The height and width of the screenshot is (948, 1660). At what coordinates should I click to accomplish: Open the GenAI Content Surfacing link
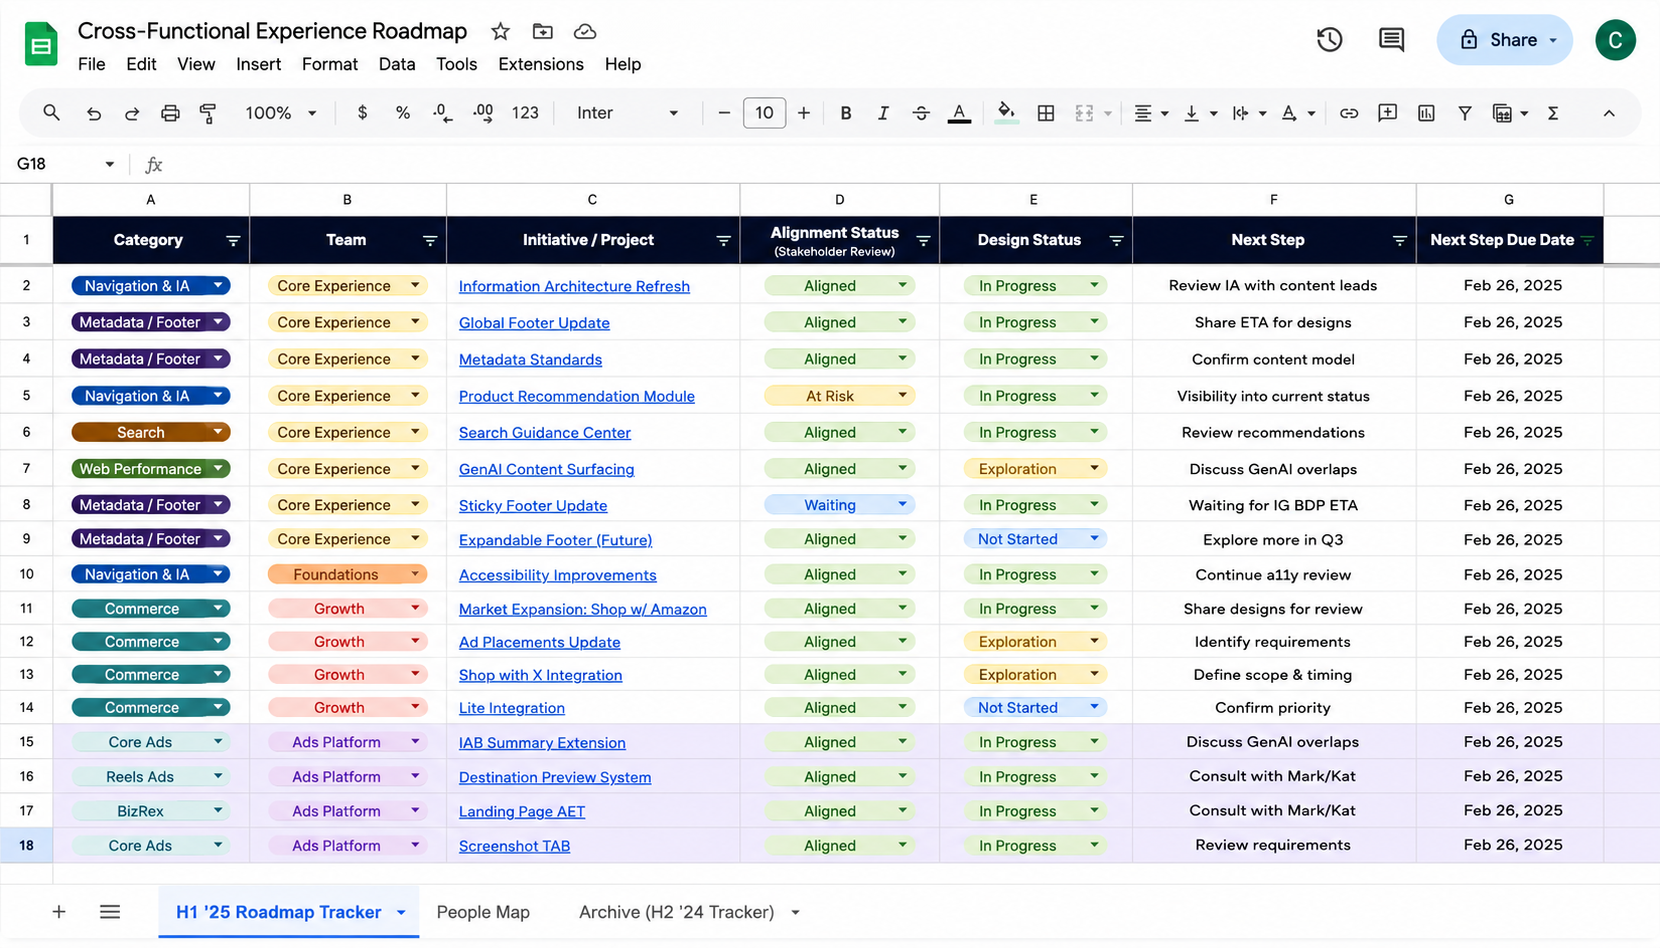pyautogui.click(x=546, y=469)
